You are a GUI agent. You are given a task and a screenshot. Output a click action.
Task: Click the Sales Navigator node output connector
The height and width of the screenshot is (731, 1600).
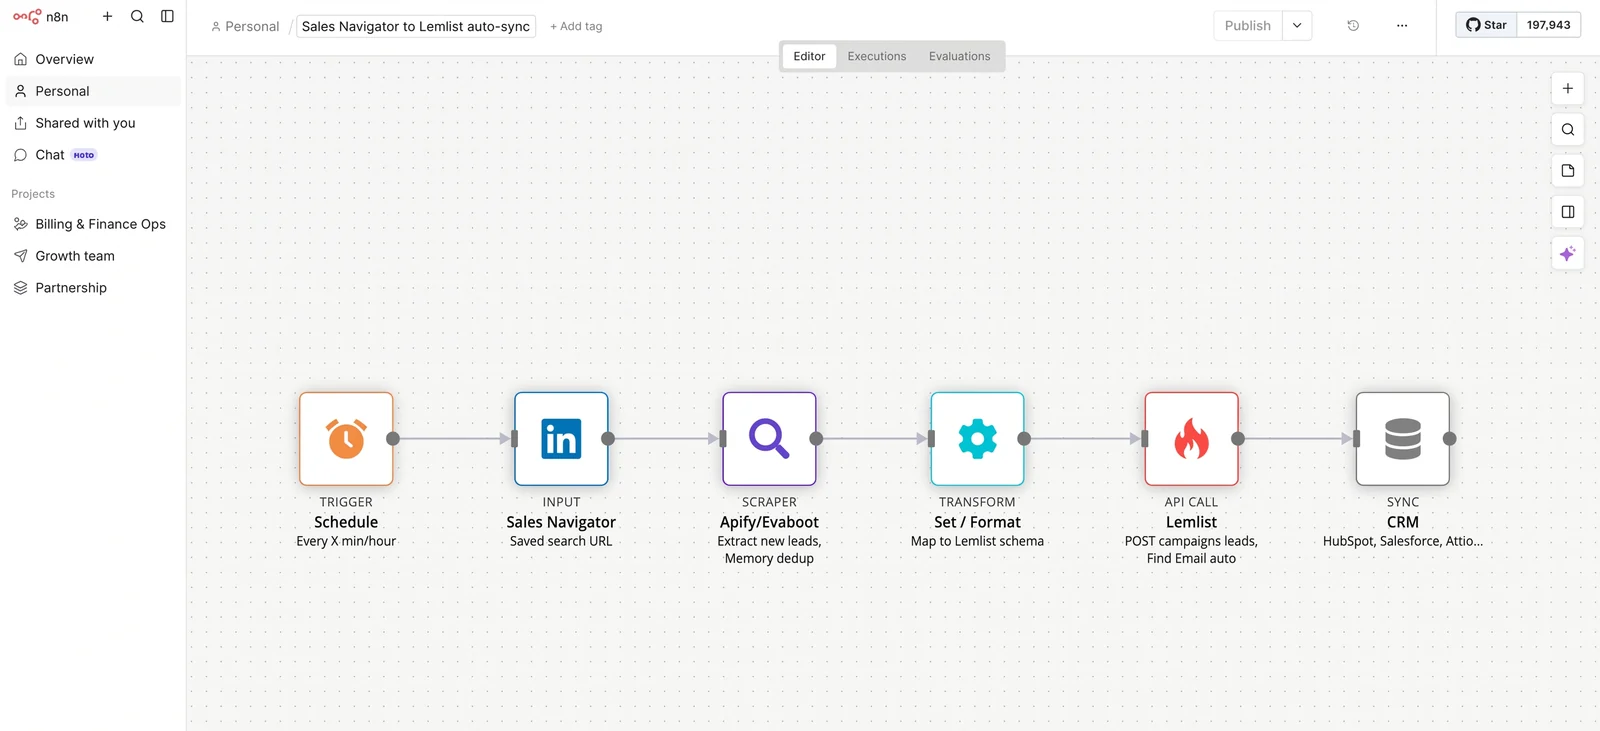tap(608, 439)
